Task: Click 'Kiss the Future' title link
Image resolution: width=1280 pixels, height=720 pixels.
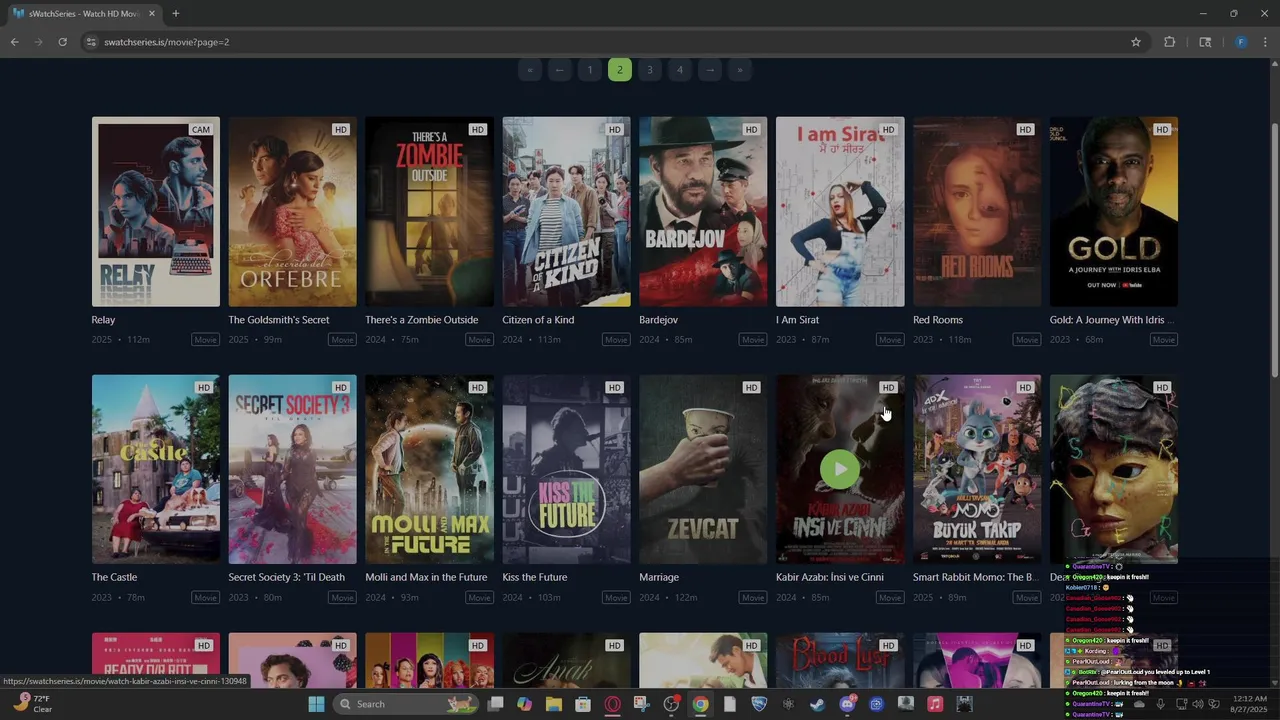Action: [x=535, y=577]
